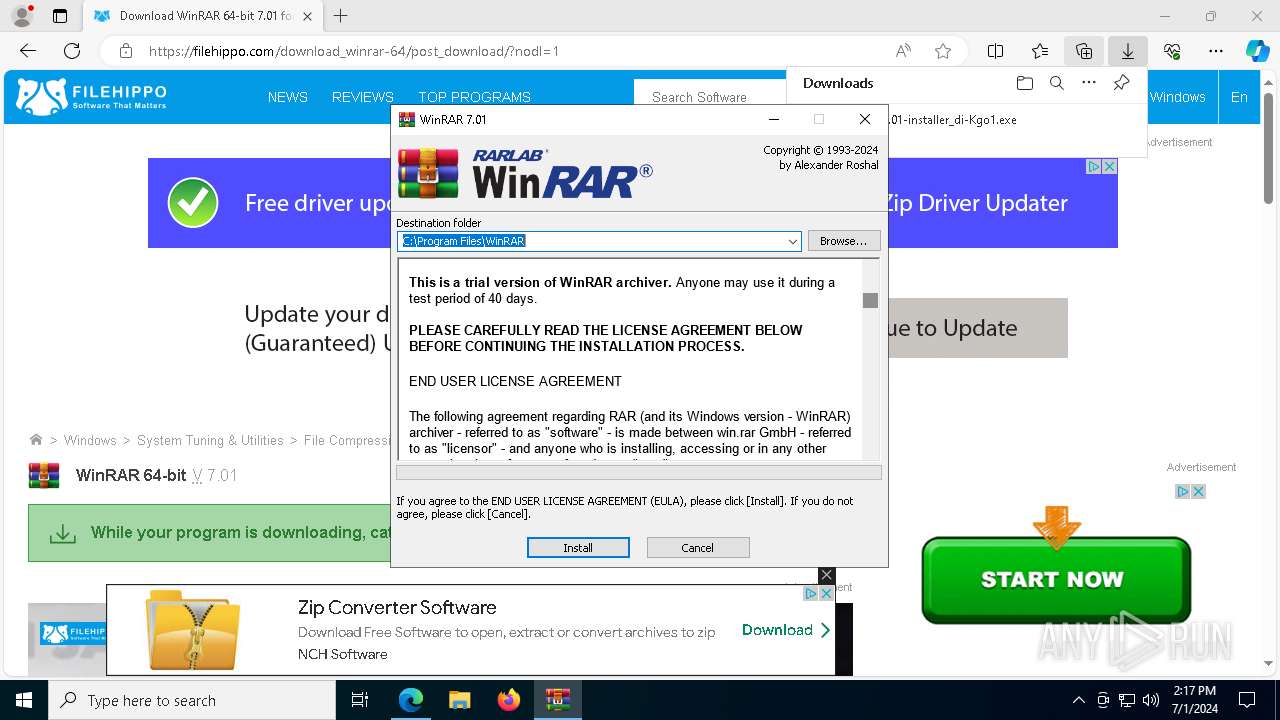Click START NOW advertisement button
This screenshot has height=720, width=1280.
tap(1056, 579)
